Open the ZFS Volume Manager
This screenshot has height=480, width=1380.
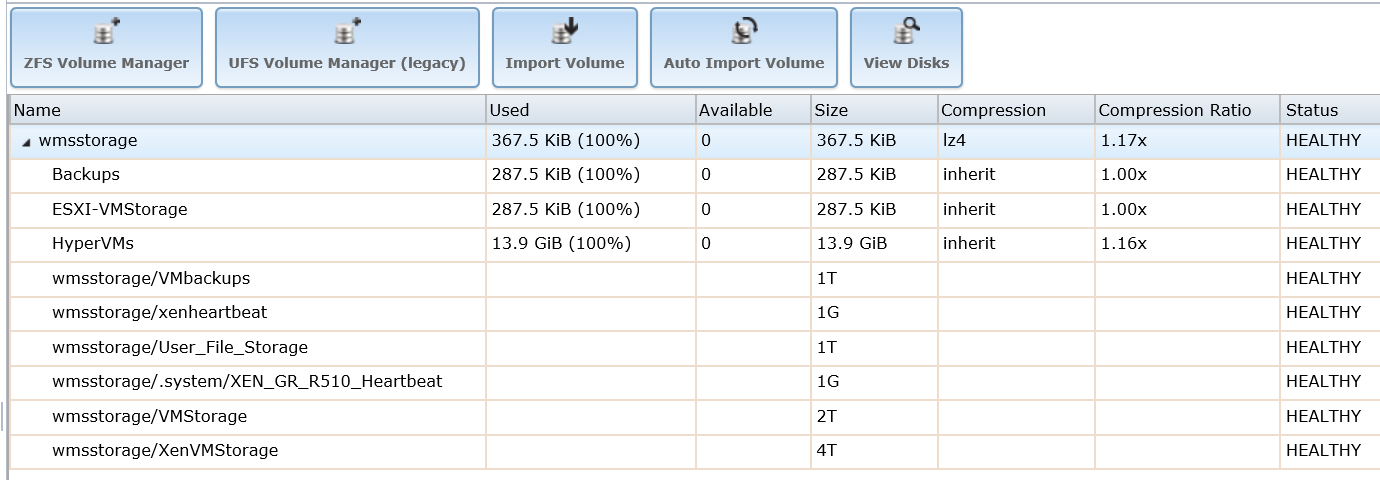(106, 48)
